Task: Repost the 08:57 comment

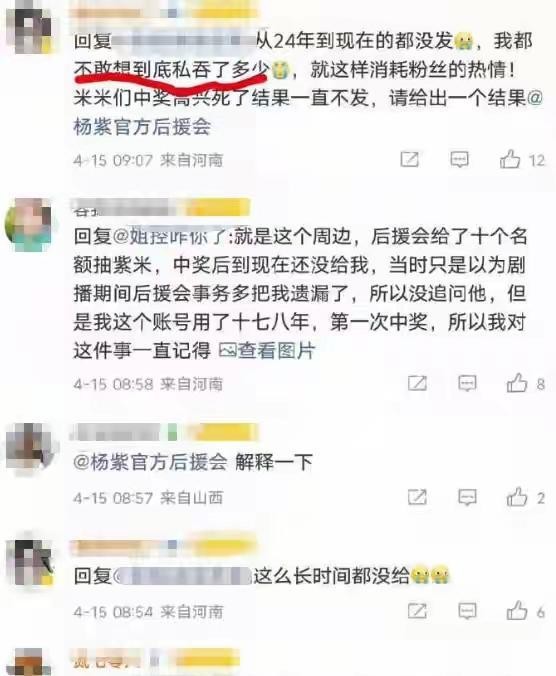Action: (417, 497)
